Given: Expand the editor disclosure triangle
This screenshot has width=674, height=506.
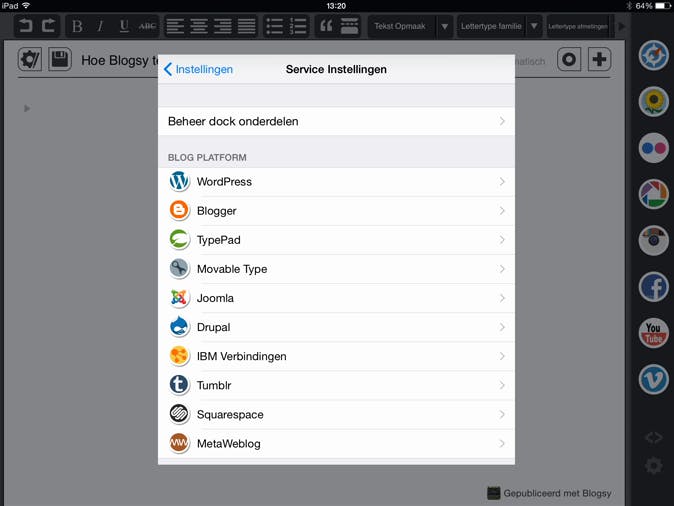Looking at the screenshot, I should pyautogui.click(x=27, y=108).
